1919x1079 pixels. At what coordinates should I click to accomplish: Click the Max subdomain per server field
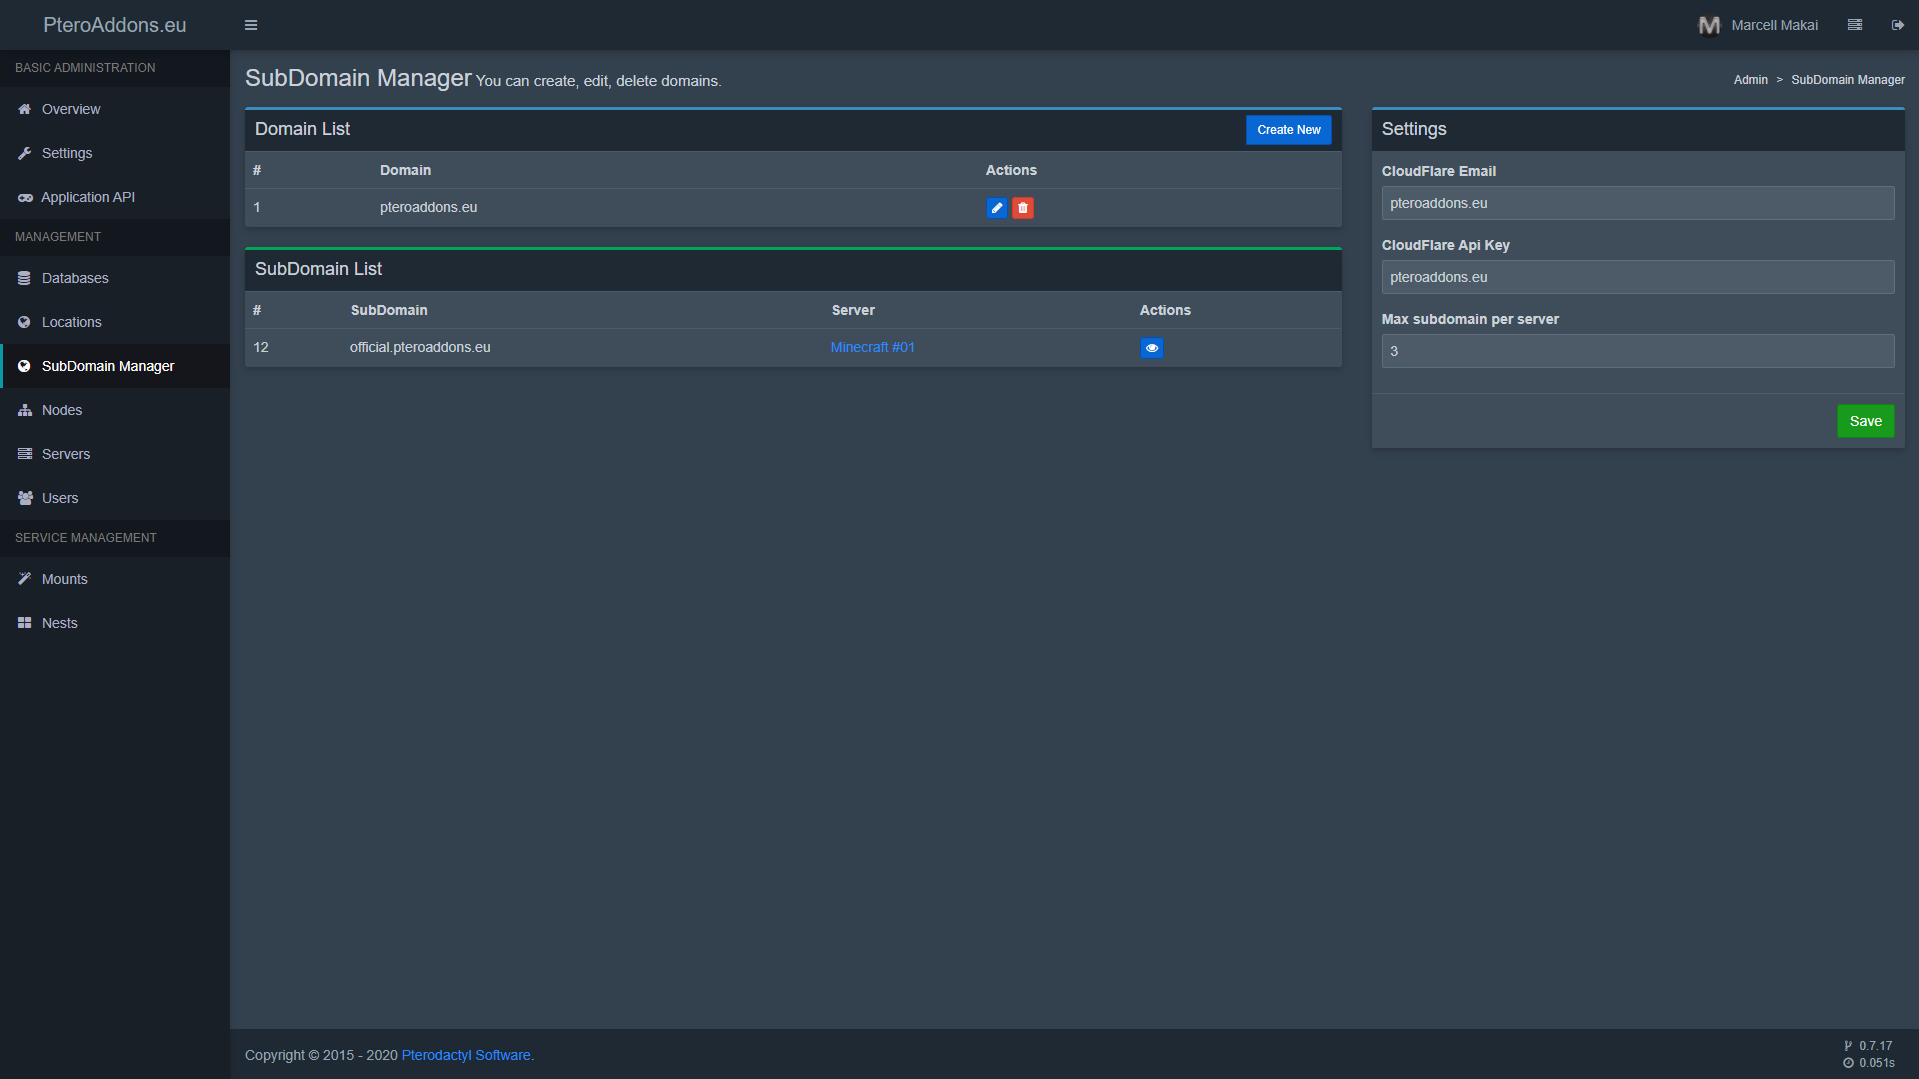pos(1637,351)
